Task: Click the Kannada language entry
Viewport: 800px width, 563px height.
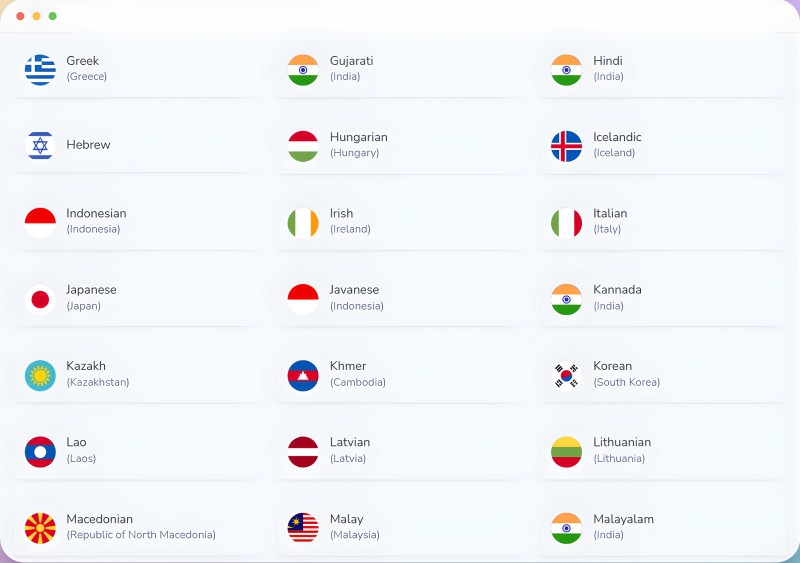Action: click(x=663, y=299)
